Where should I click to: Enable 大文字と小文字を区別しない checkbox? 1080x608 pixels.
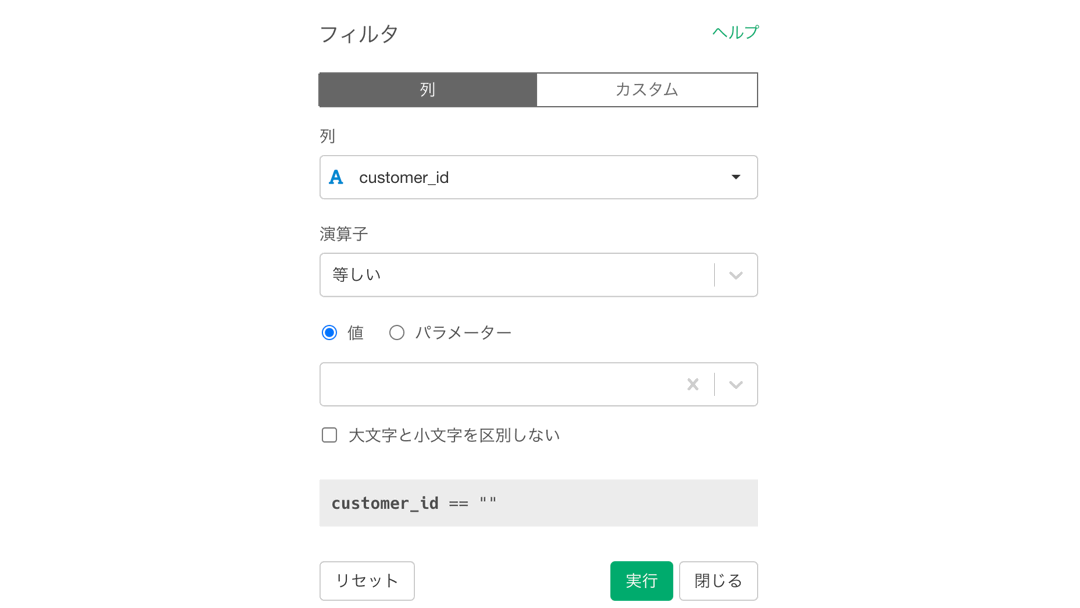click(329, 435)
